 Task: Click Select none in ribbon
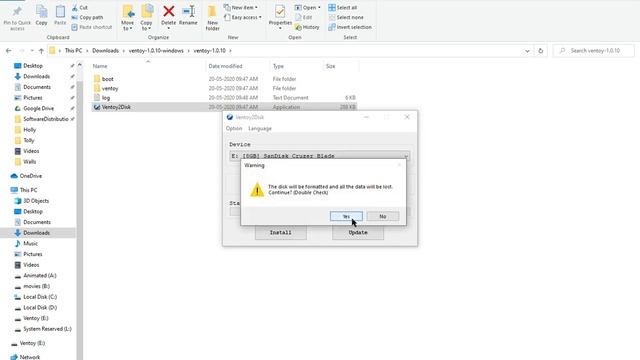pyautogui.click(x=346, y=18)
